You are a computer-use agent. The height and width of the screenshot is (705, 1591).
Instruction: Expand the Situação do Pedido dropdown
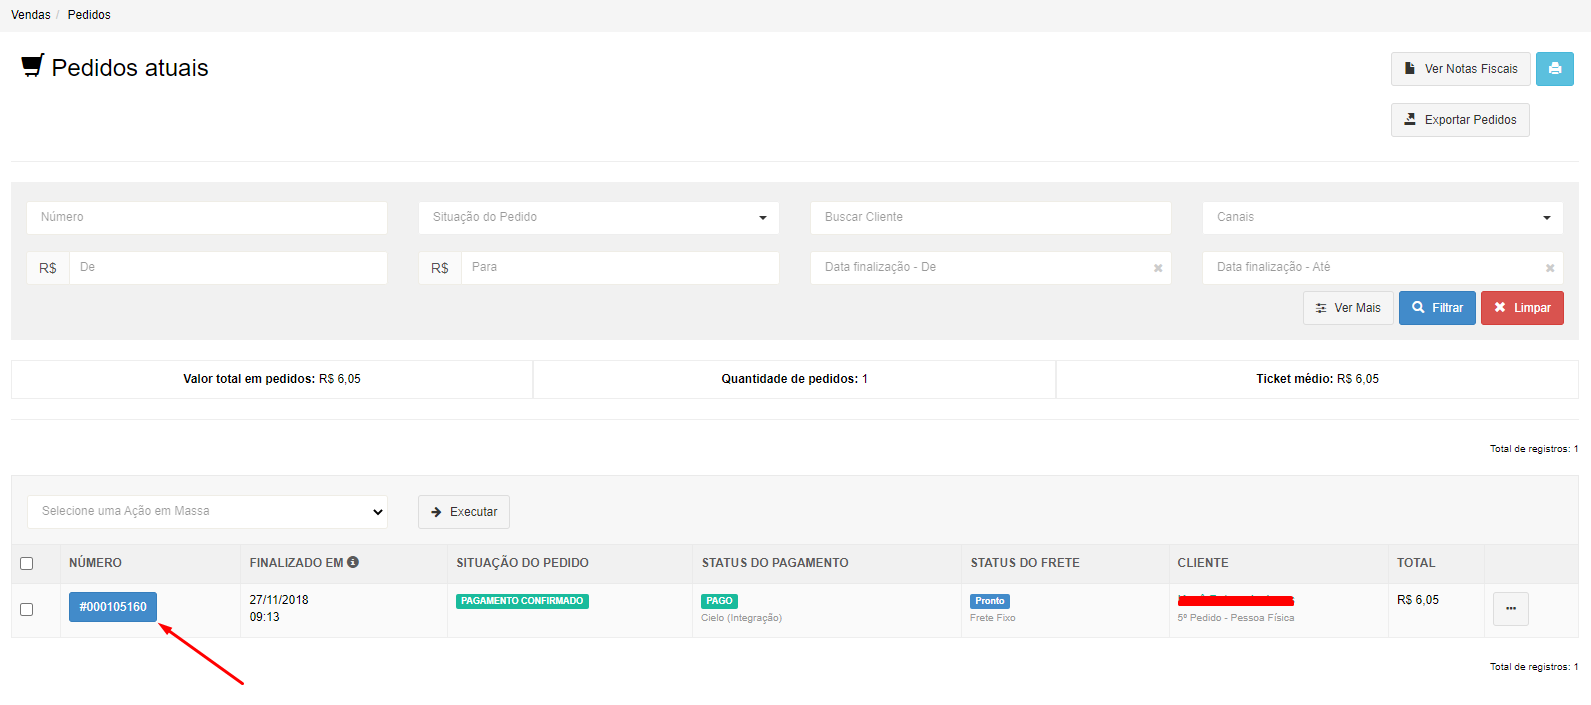[x=598, y=218]
